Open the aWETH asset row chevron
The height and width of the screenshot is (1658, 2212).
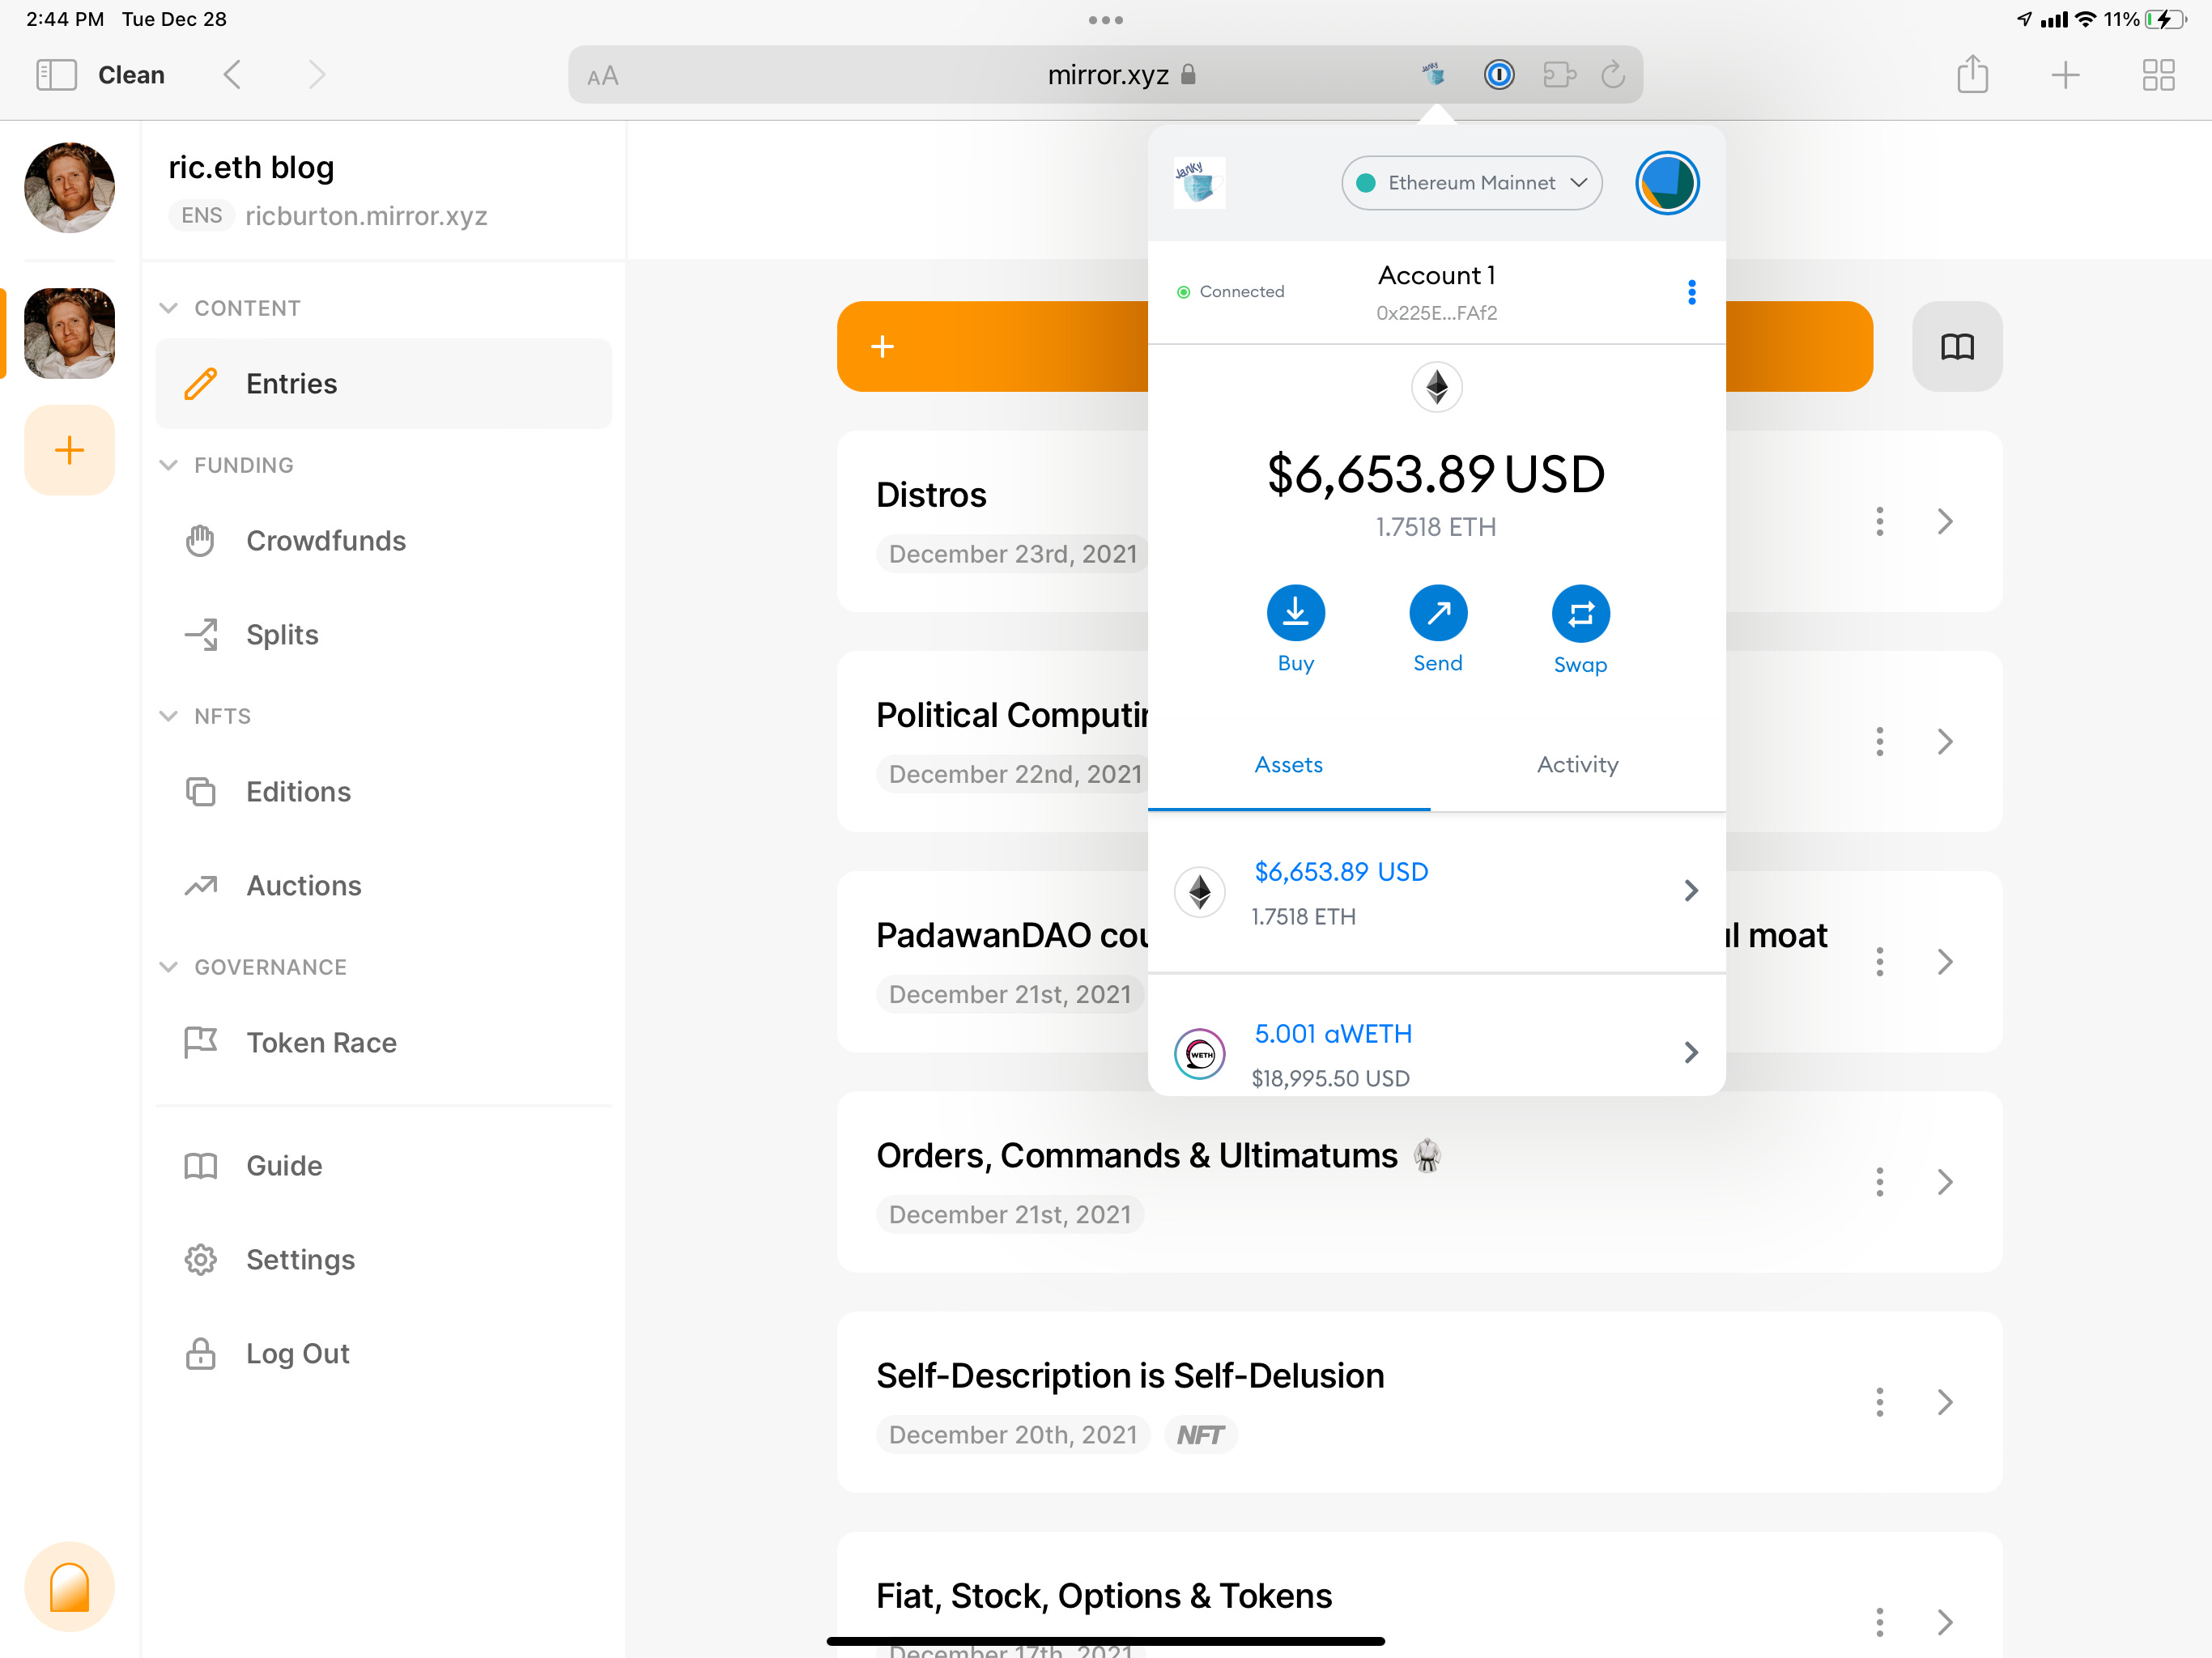(1690, 1052)
